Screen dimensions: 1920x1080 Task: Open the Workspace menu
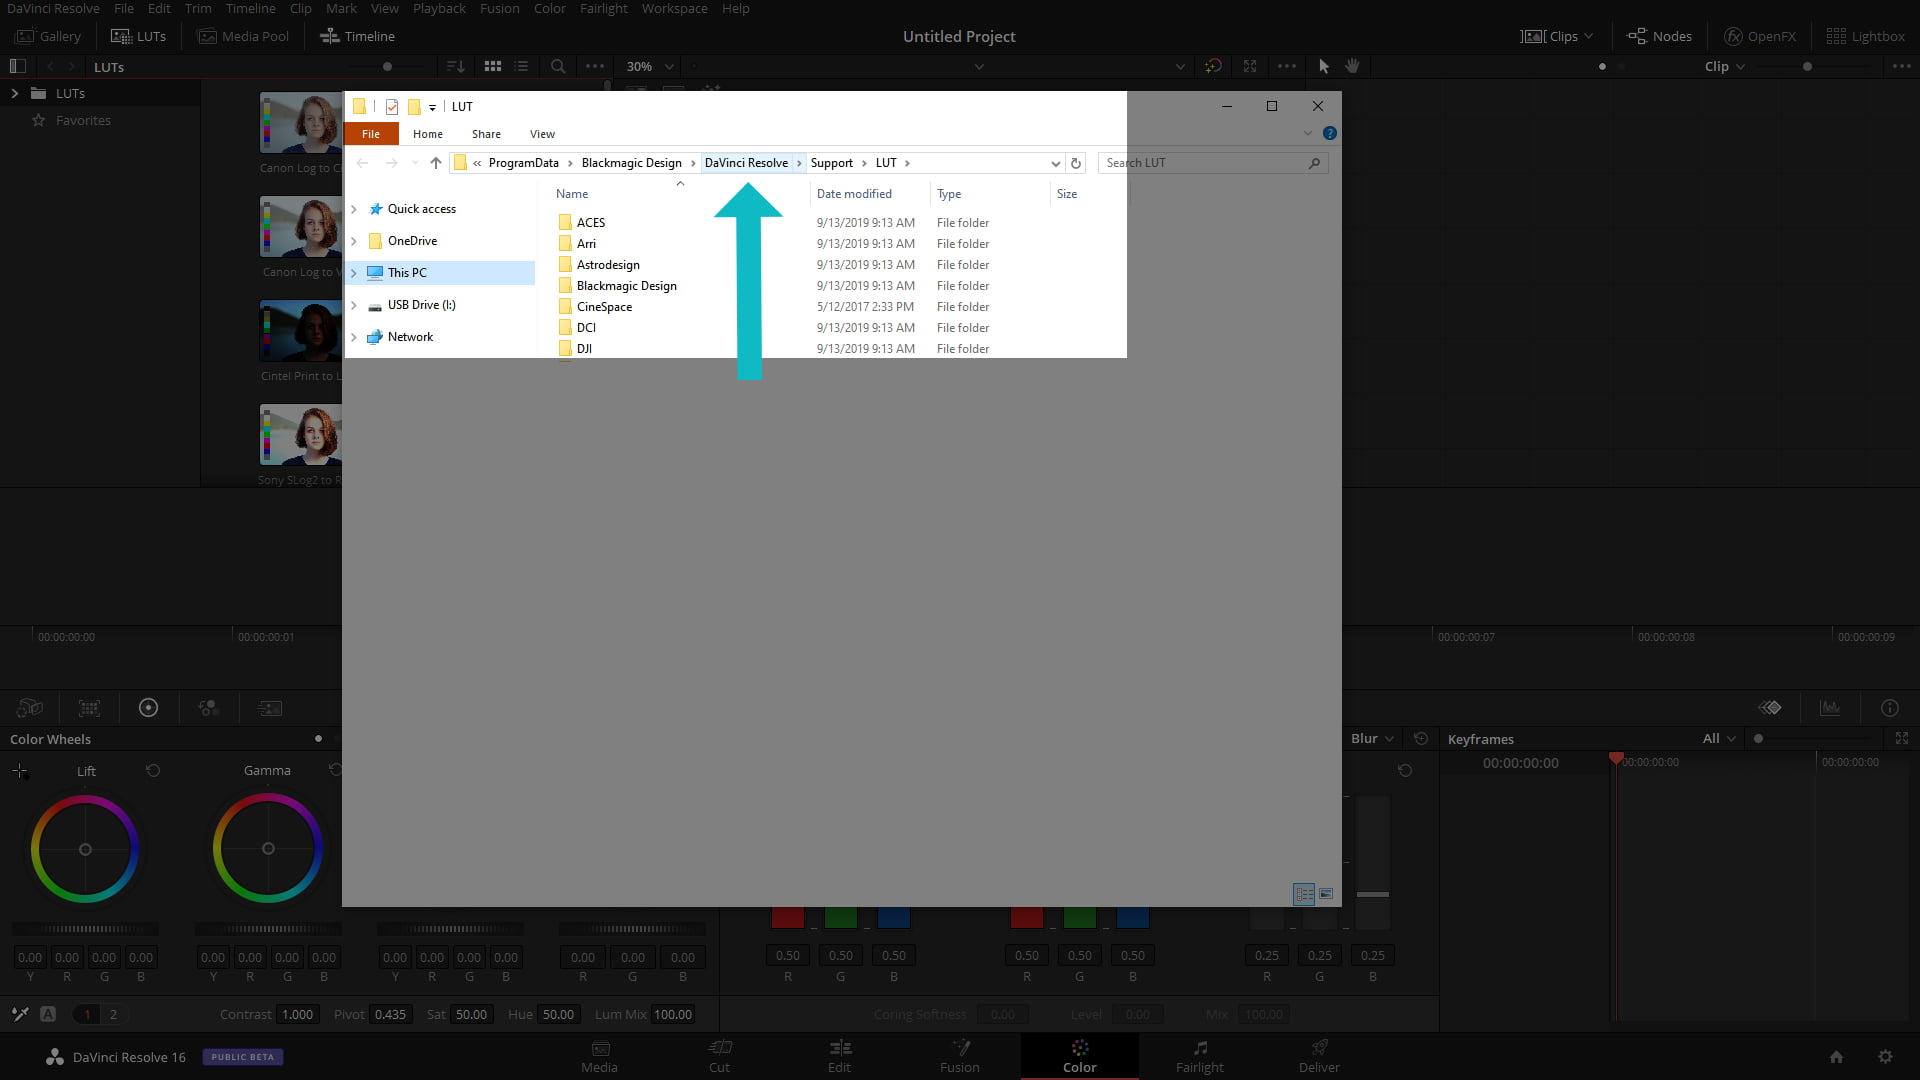pos(674,8)
